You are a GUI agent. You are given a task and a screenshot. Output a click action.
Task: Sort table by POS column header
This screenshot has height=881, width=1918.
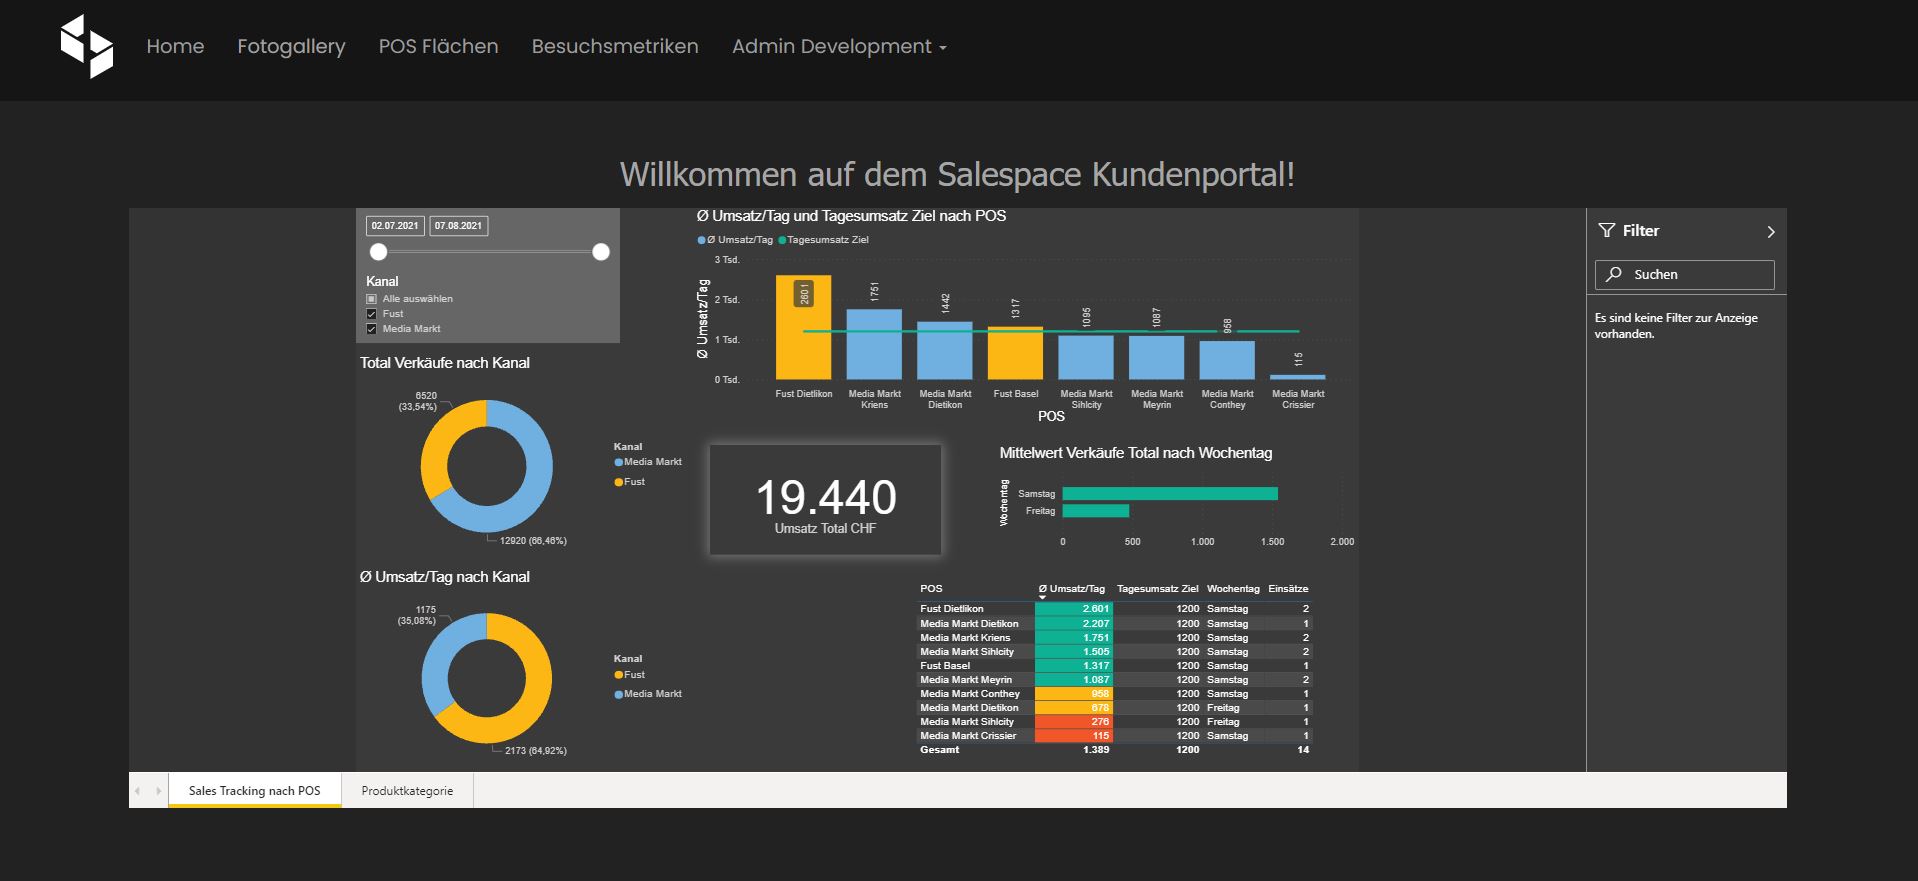(x=931, y=589)
